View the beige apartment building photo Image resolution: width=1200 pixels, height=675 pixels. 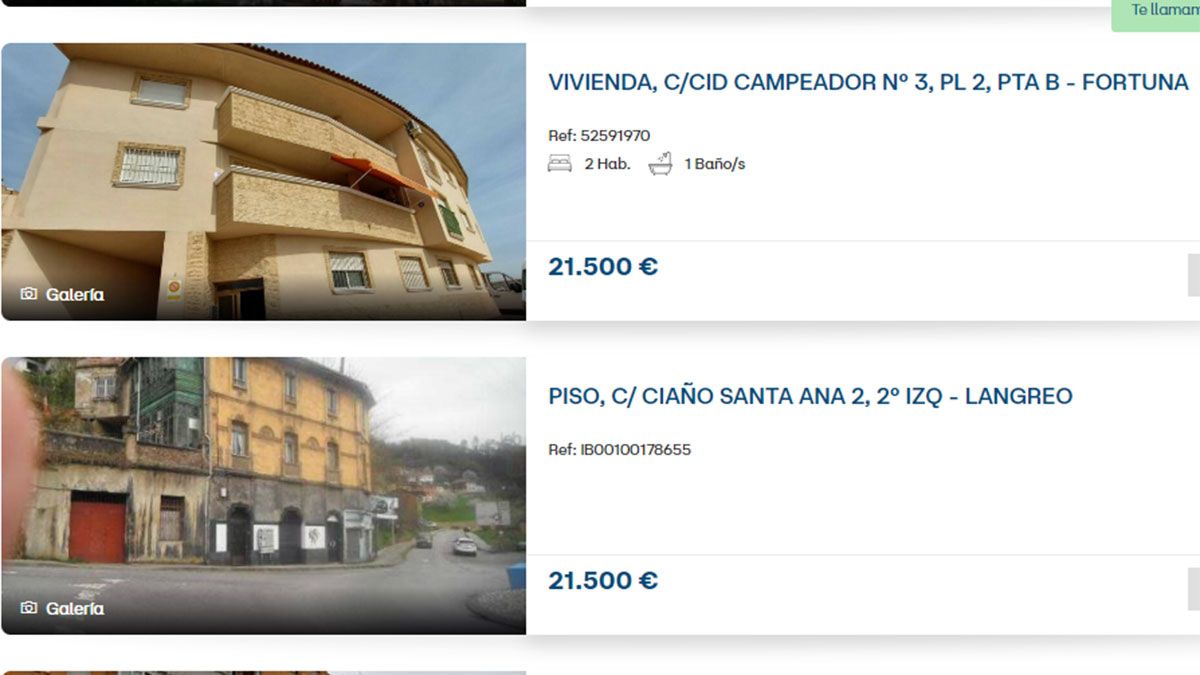point(263,182)
